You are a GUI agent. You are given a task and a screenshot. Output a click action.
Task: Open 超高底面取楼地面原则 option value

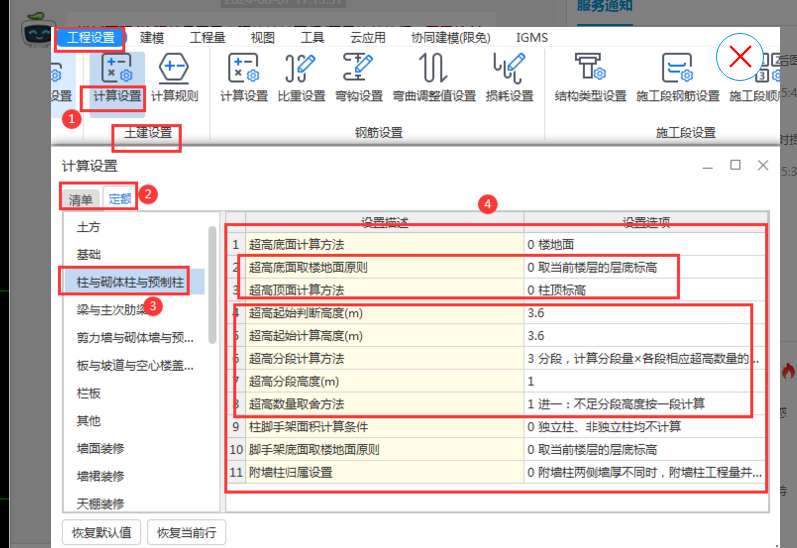(645, 267)
